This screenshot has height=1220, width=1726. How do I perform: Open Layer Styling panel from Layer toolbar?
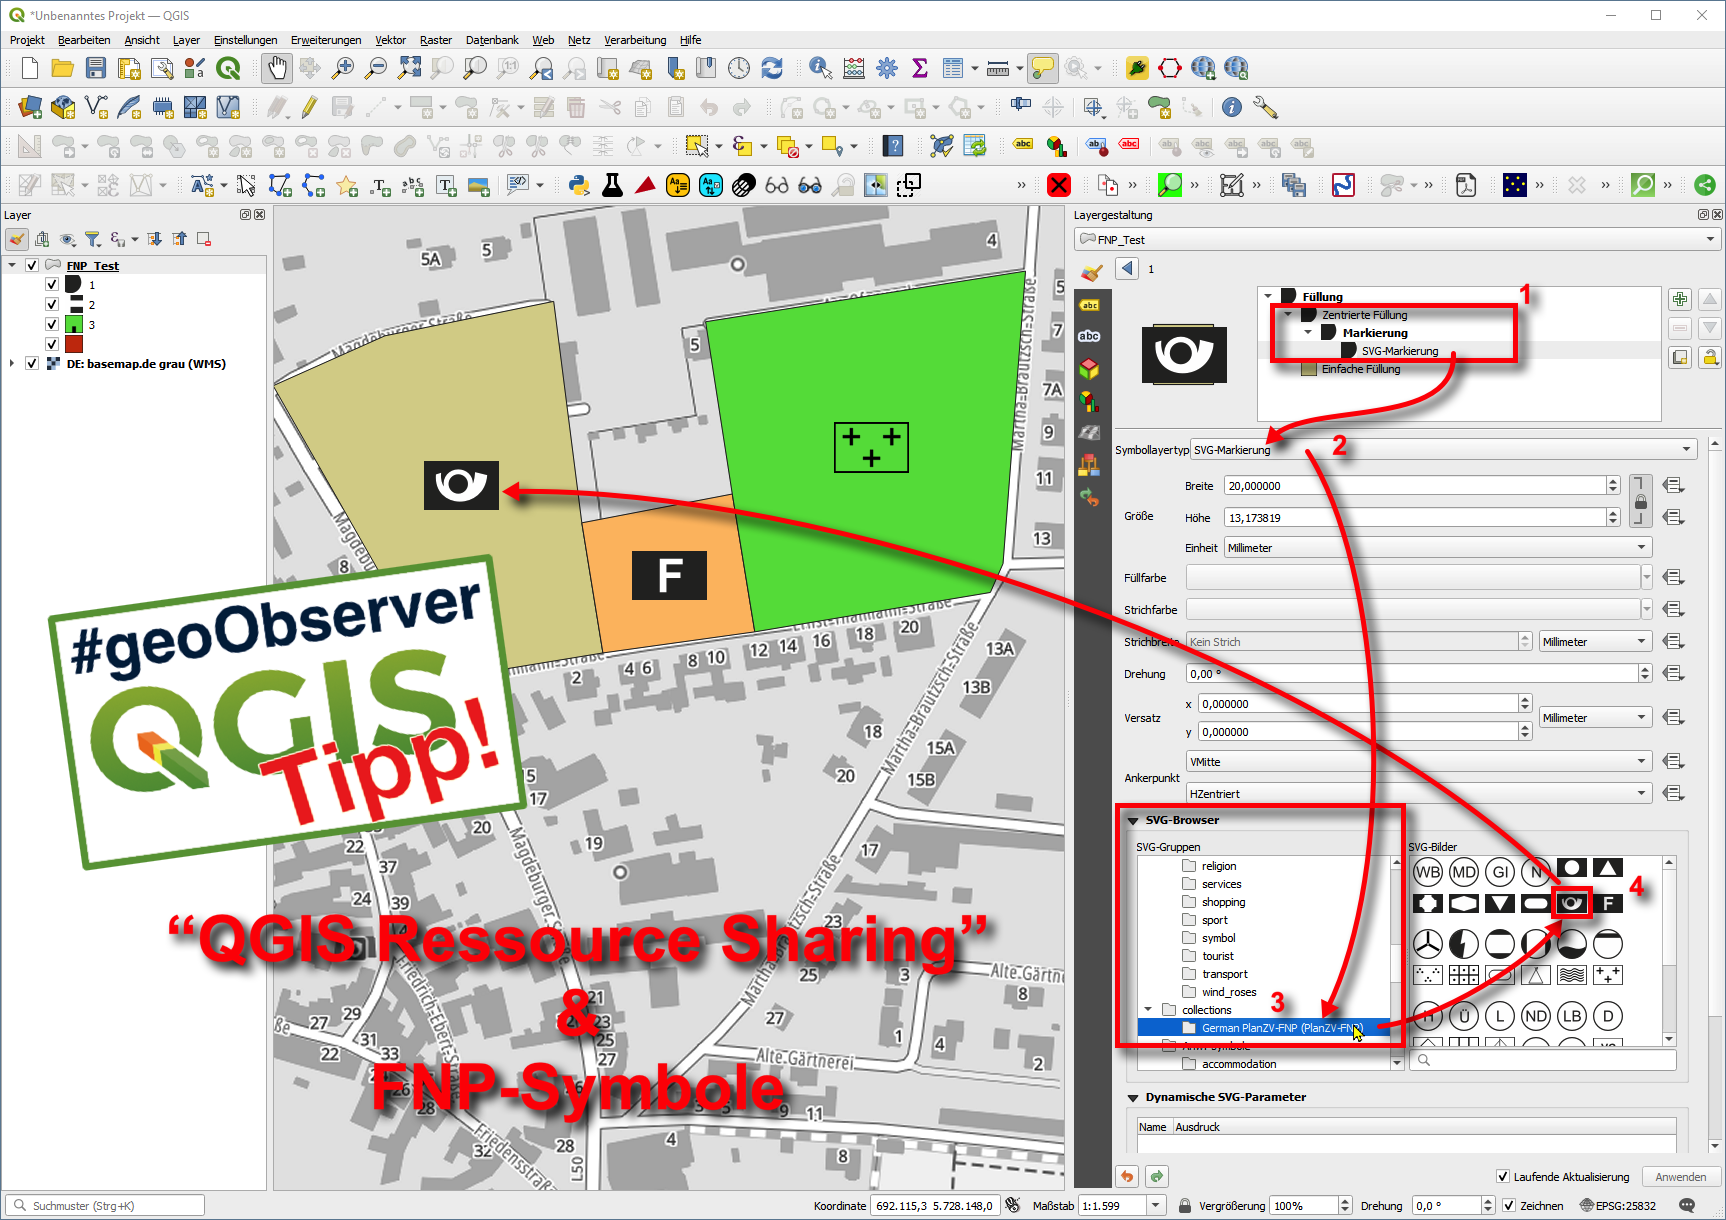coord(17,239)
